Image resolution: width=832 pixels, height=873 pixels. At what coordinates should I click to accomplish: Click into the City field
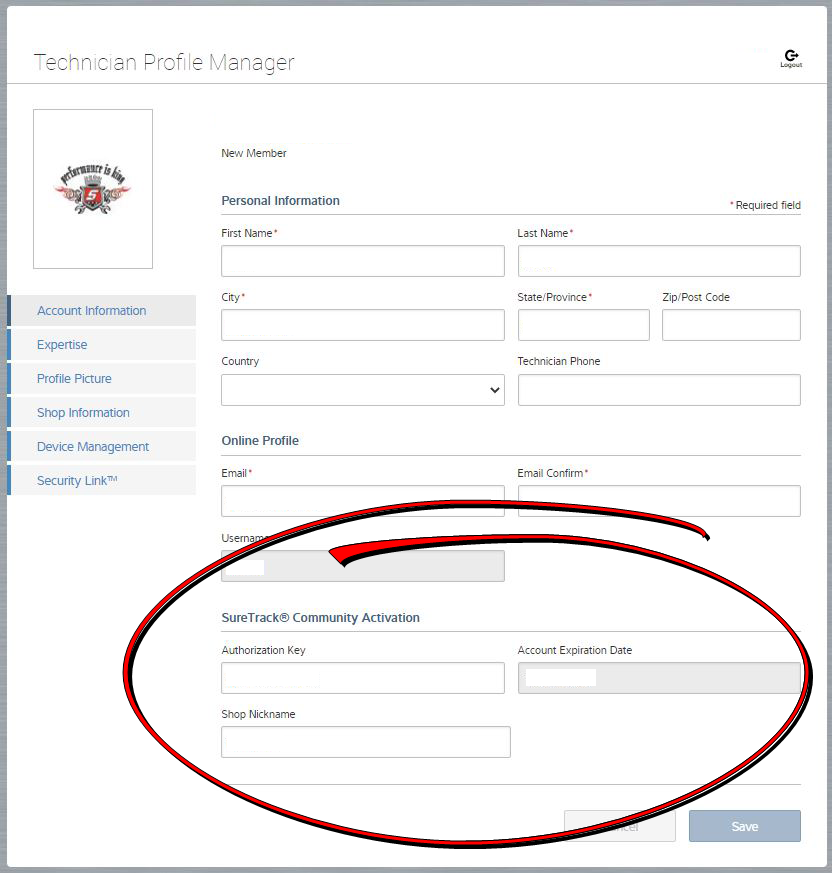click(362, 325)
